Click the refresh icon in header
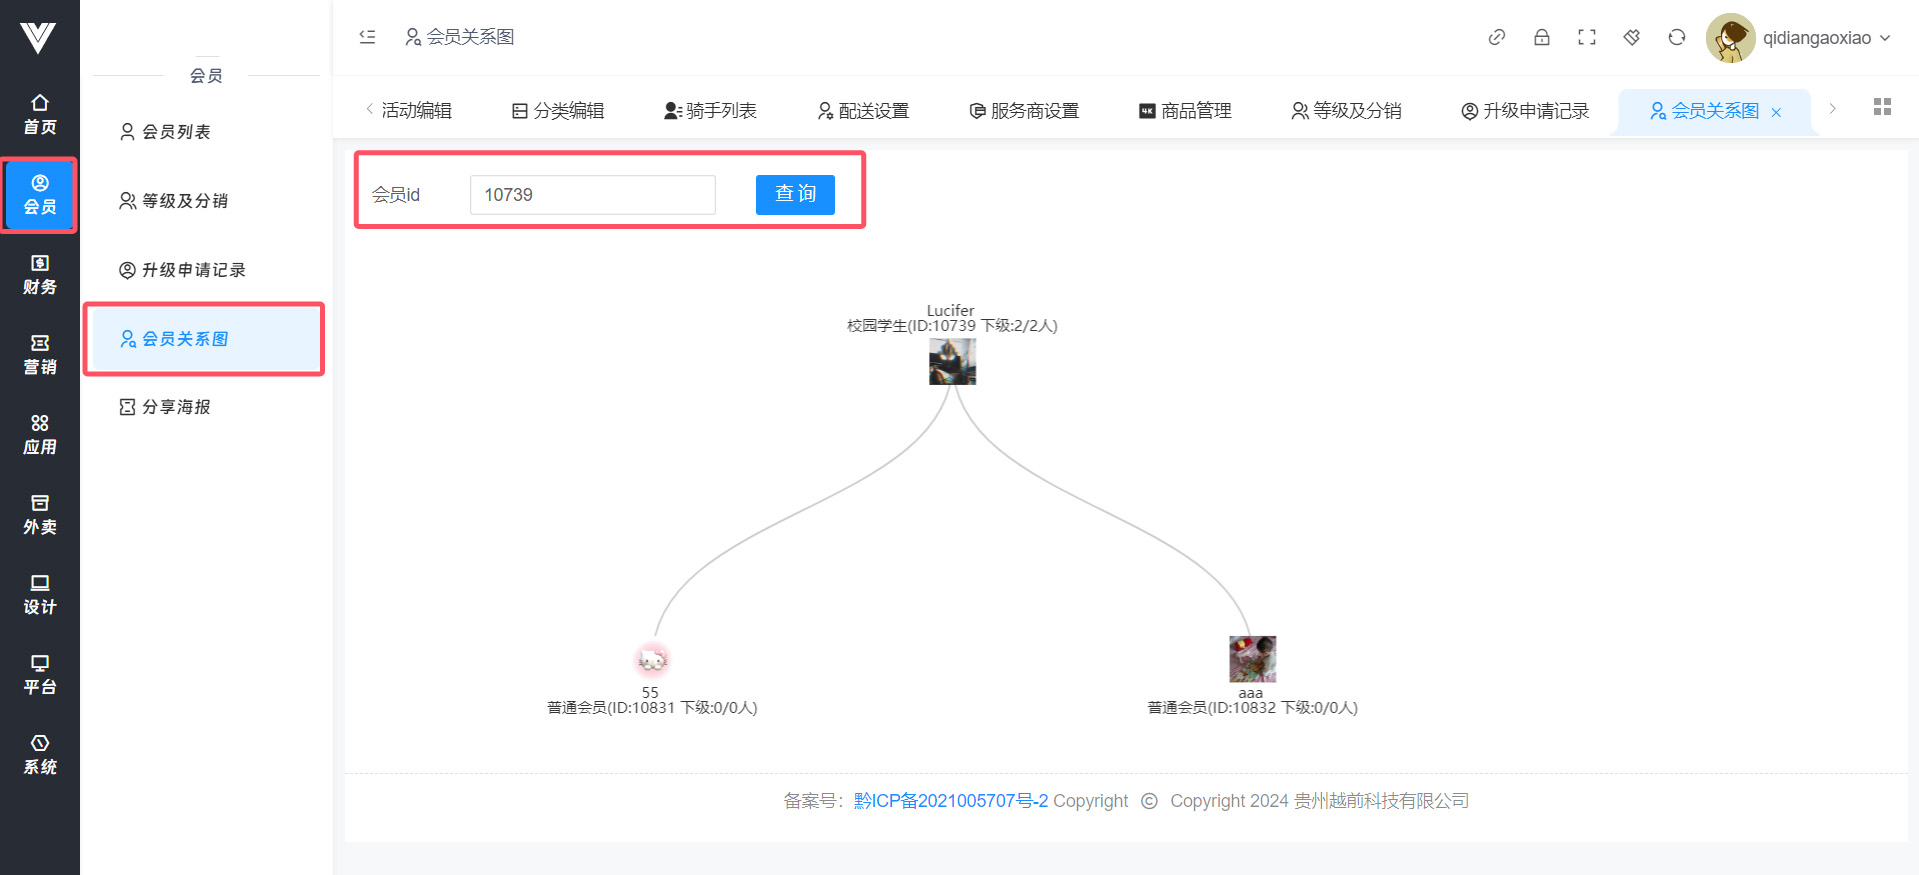 [1676, 37]
